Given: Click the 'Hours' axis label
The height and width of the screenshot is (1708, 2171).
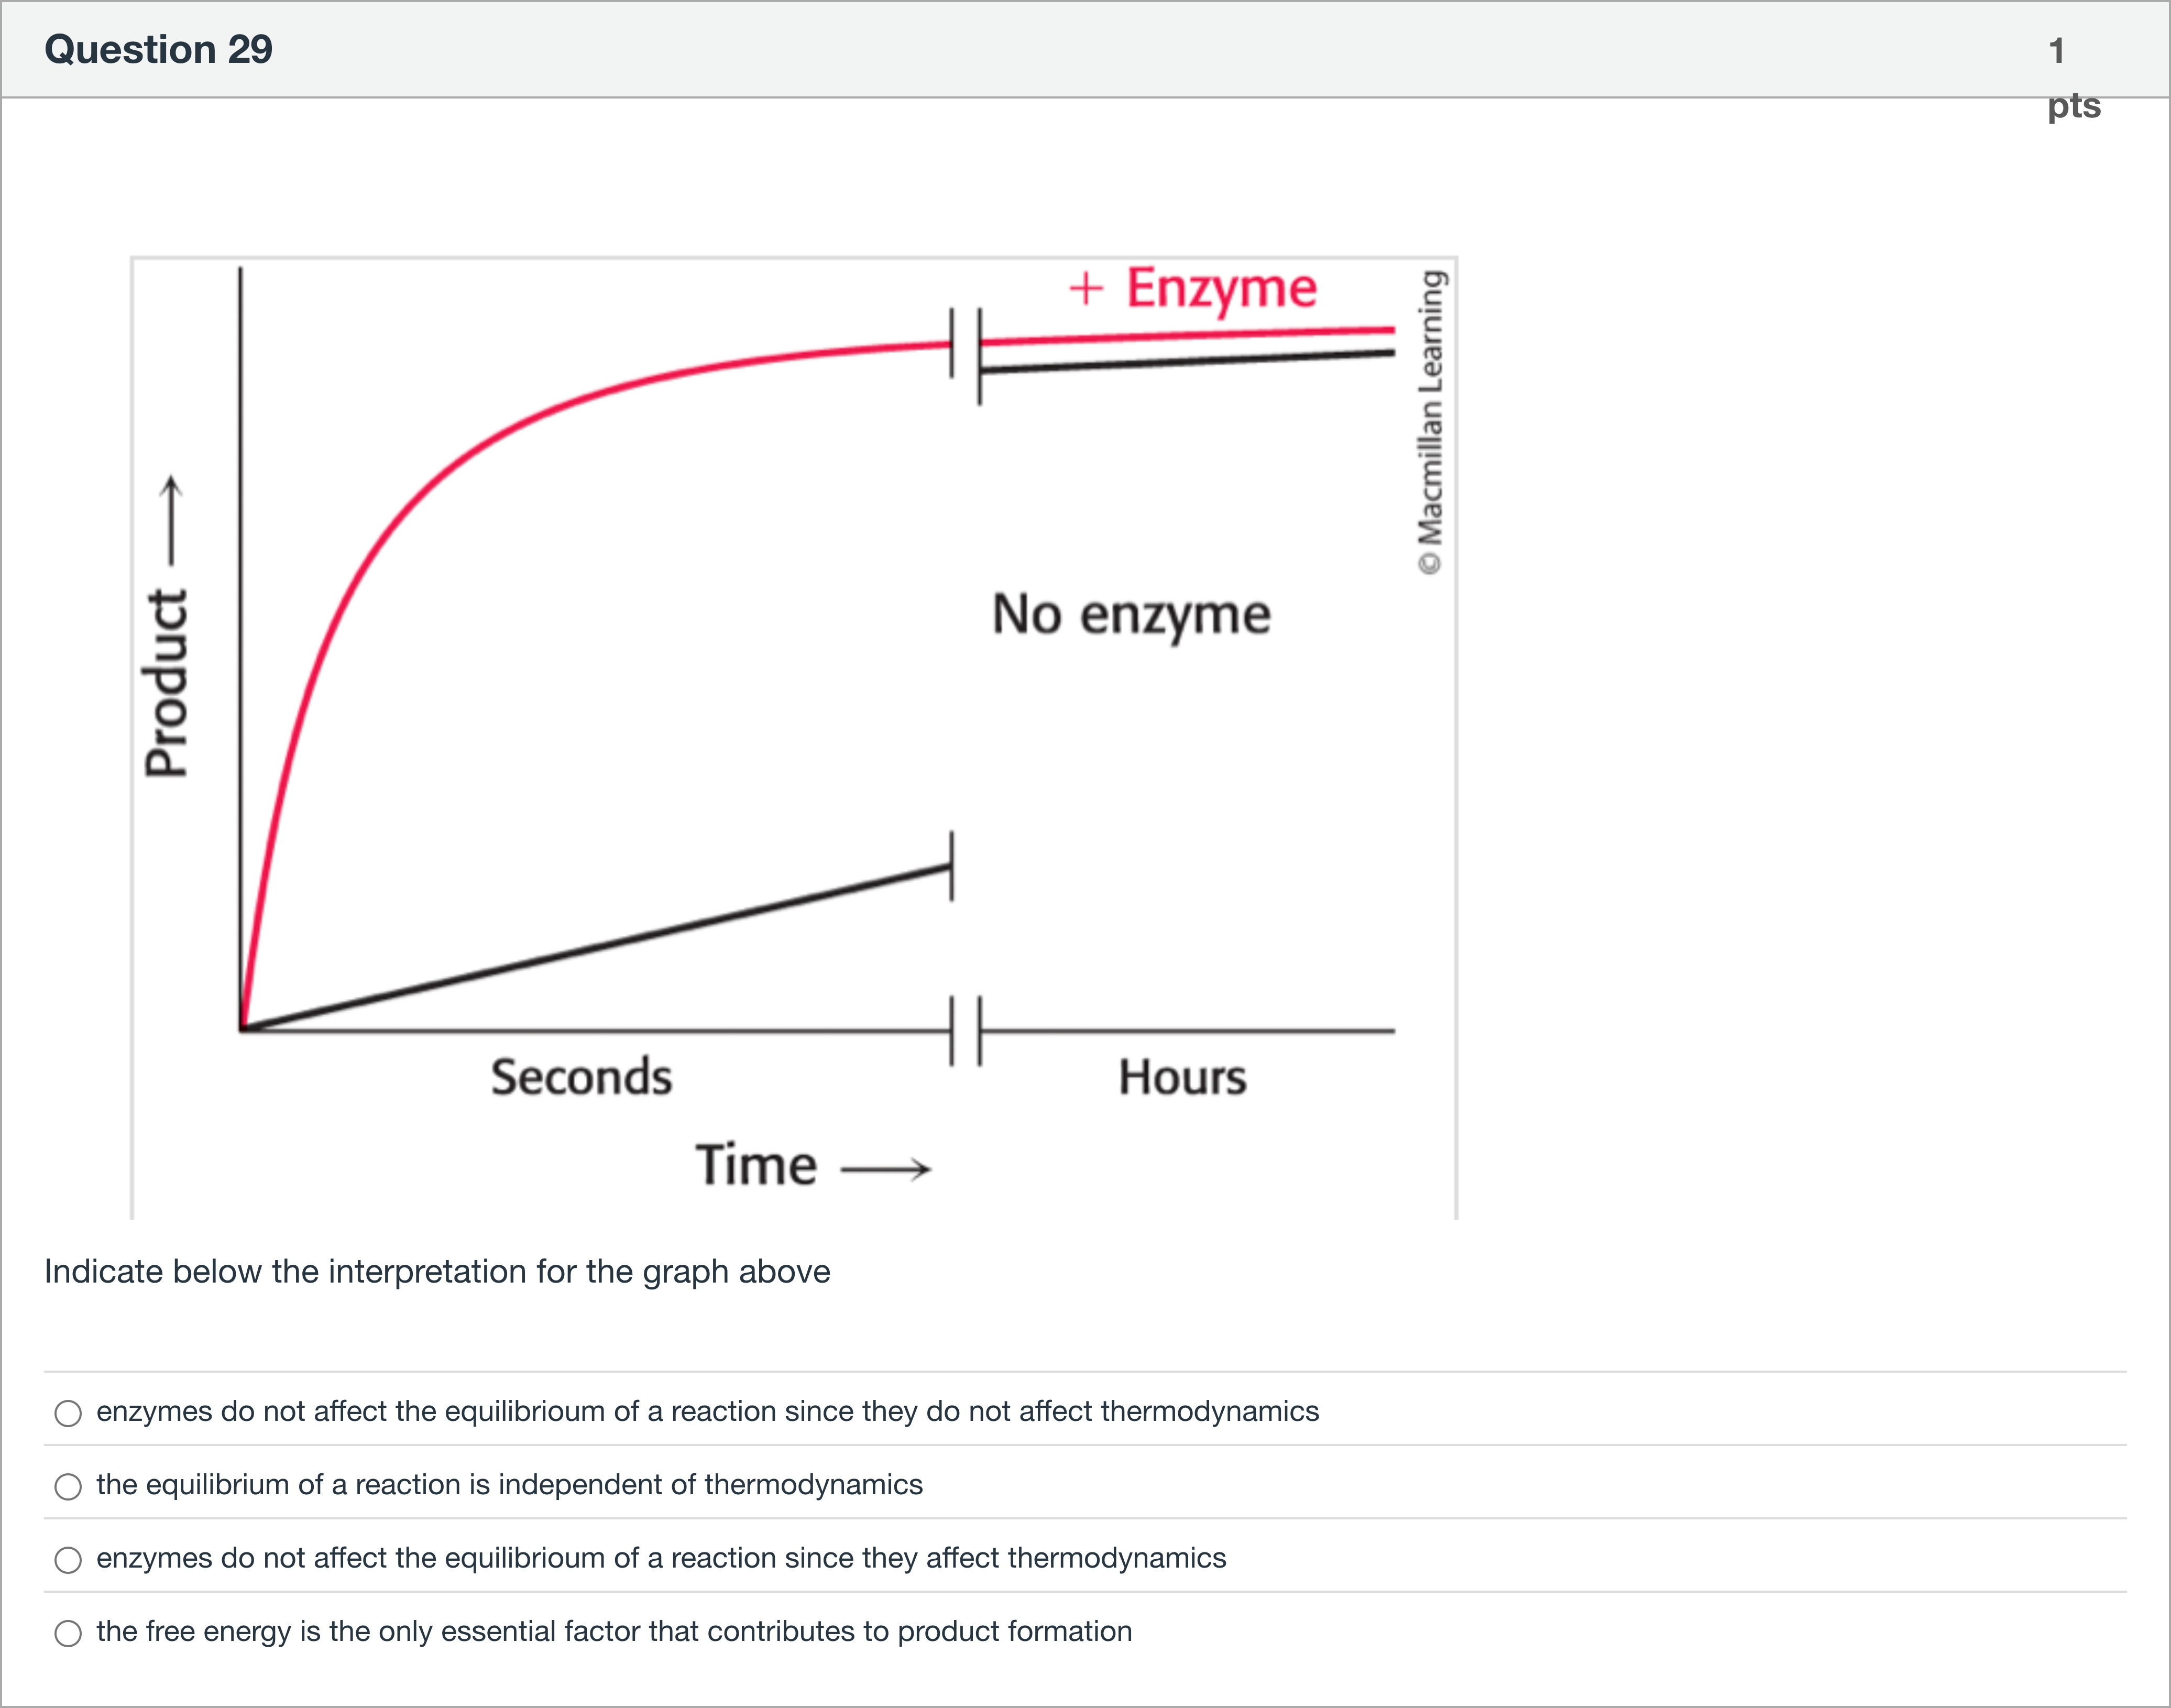Looking at the screenshot, I should click(x=1182, y=1078).
